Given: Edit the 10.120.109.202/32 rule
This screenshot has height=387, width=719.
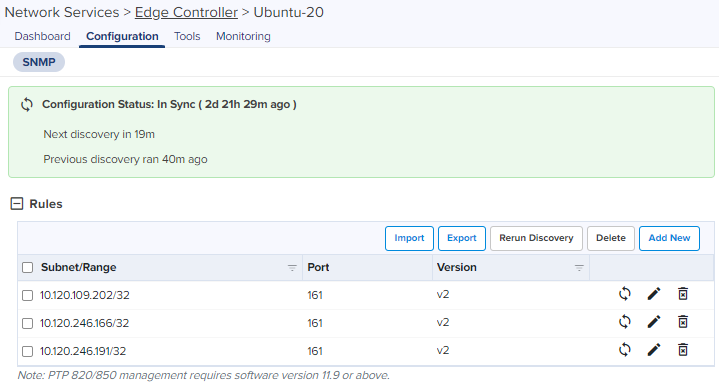Looking at the screenshot, I should [654, 294].
